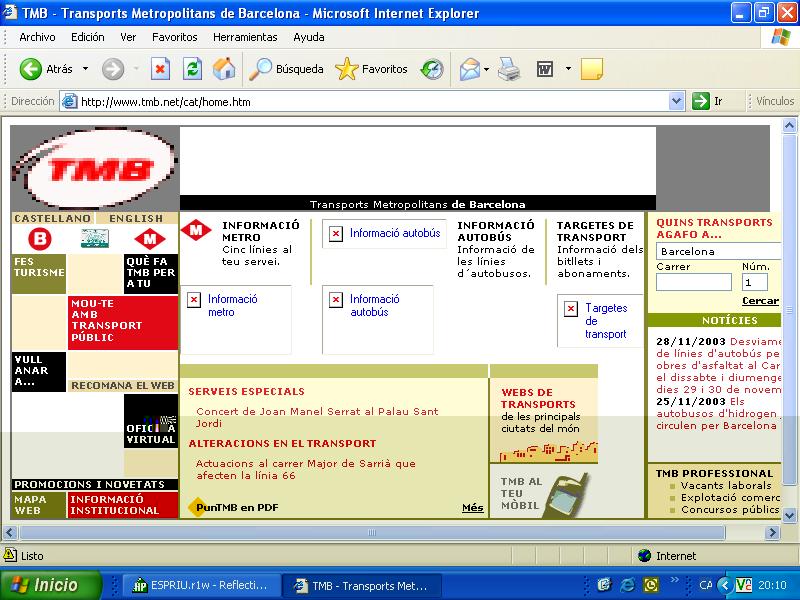Open the Back button history dropdown arrow

tap(85, 68)
